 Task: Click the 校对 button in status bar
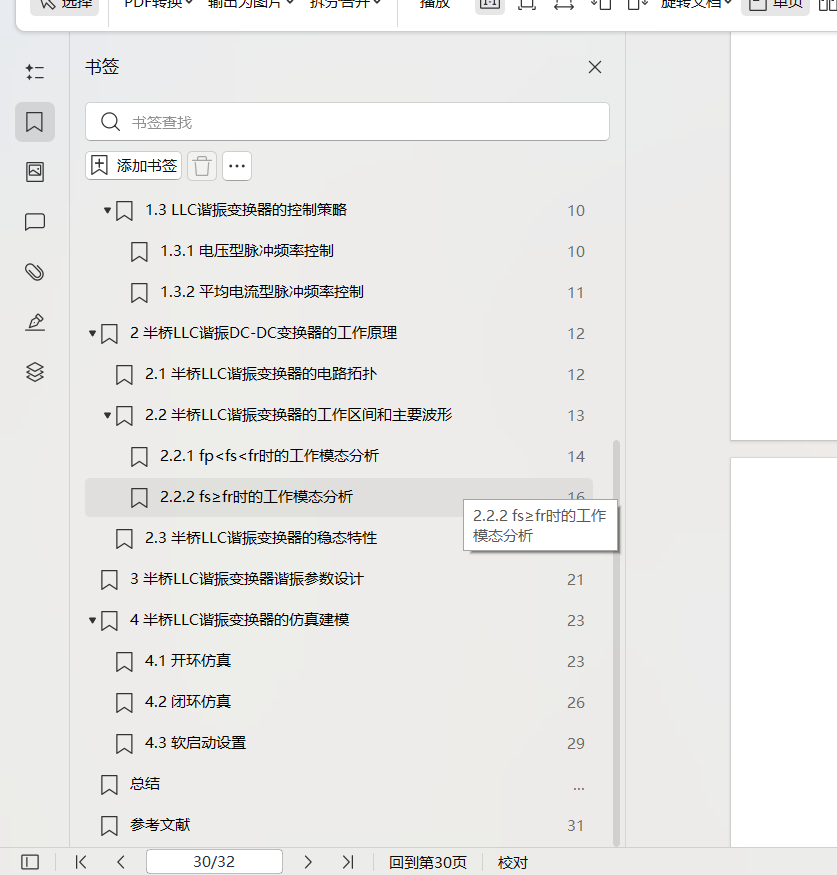(513, 863)
